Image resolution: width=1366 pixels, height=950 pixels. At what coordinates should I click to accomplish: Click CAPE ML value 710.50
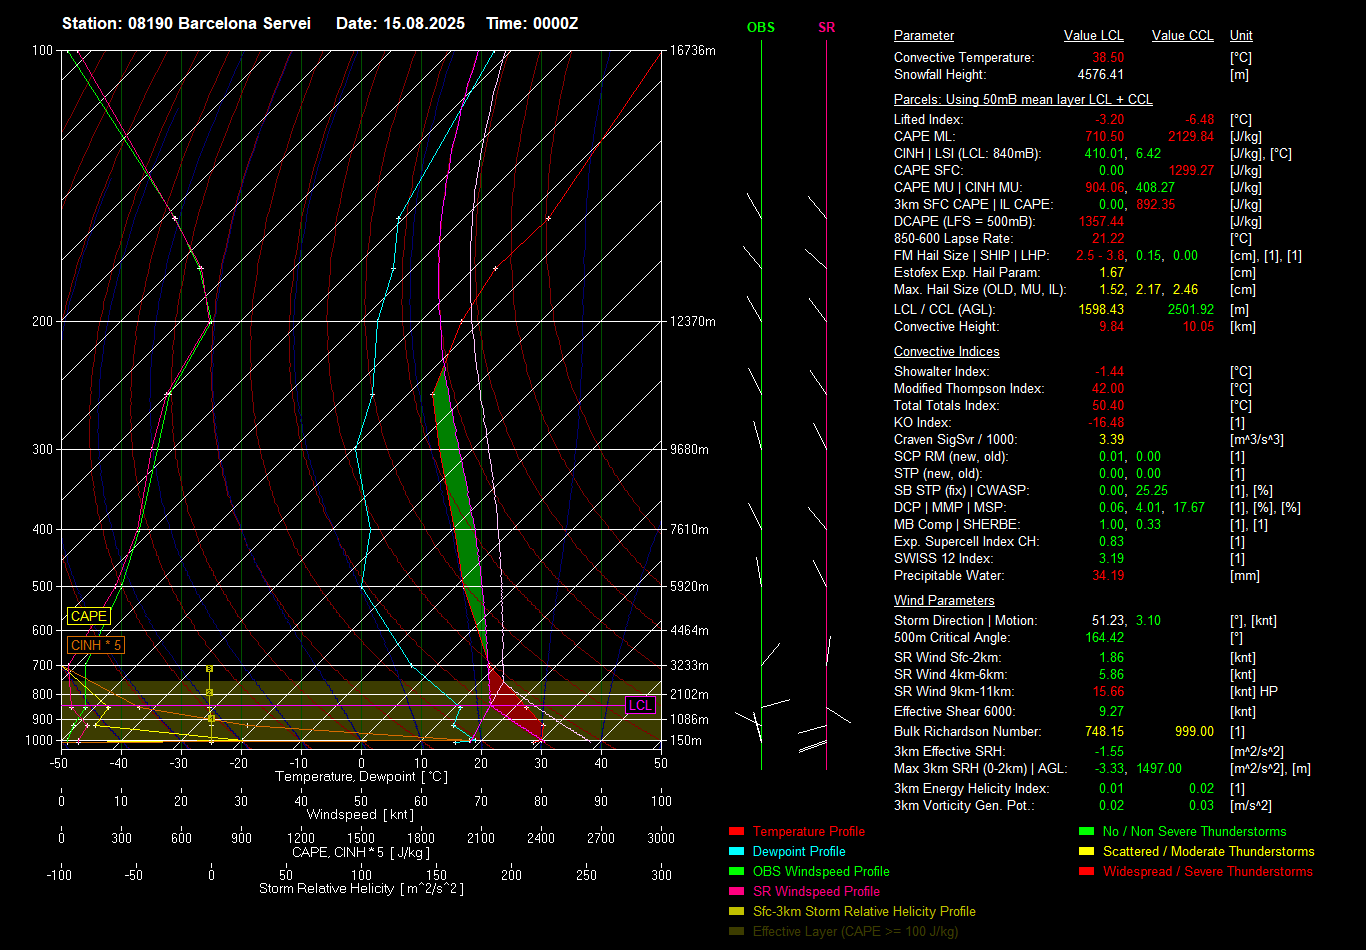pyautogui.click(x=1104, y=136)
